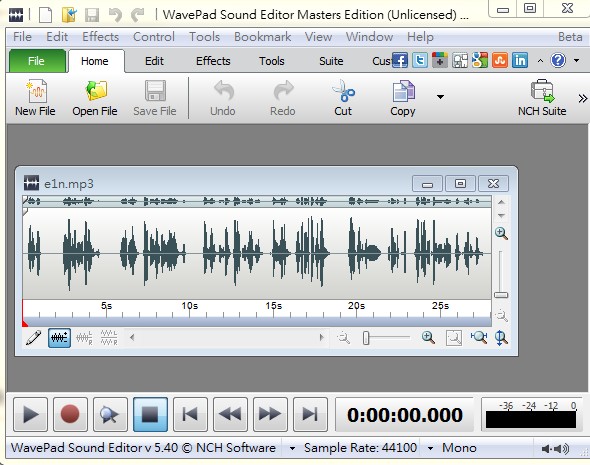This screenshot has height=465, width=590.
Task: Click the horizontal waveform scrollbar track
Action: tap(227, 337)
